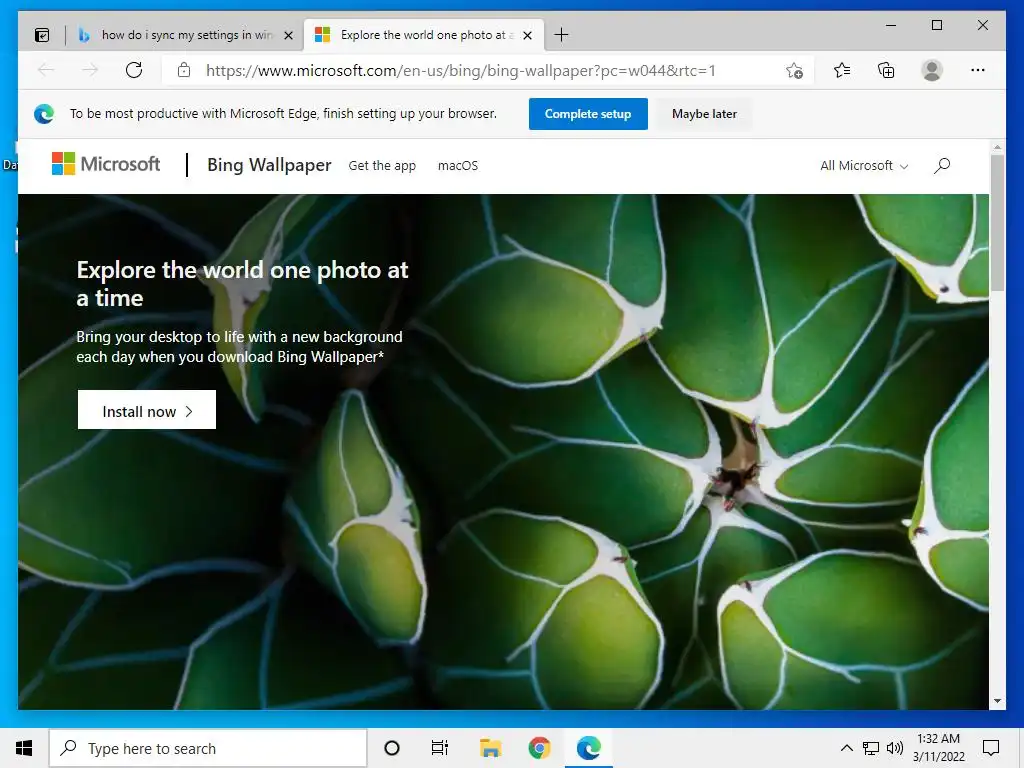
Task: Open a new tab with plus button
Action: point(561,35)
